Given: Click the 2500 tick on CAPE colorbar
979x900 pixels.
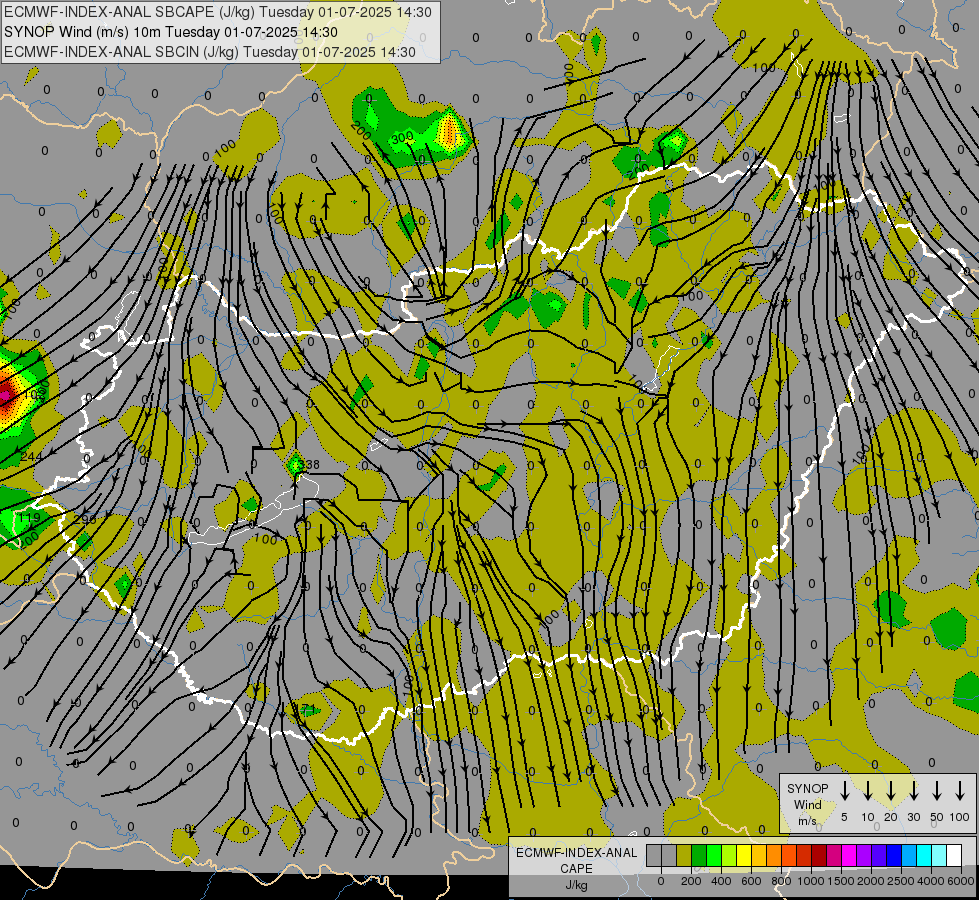Looking at the screenshot, I should click(901, 881).
